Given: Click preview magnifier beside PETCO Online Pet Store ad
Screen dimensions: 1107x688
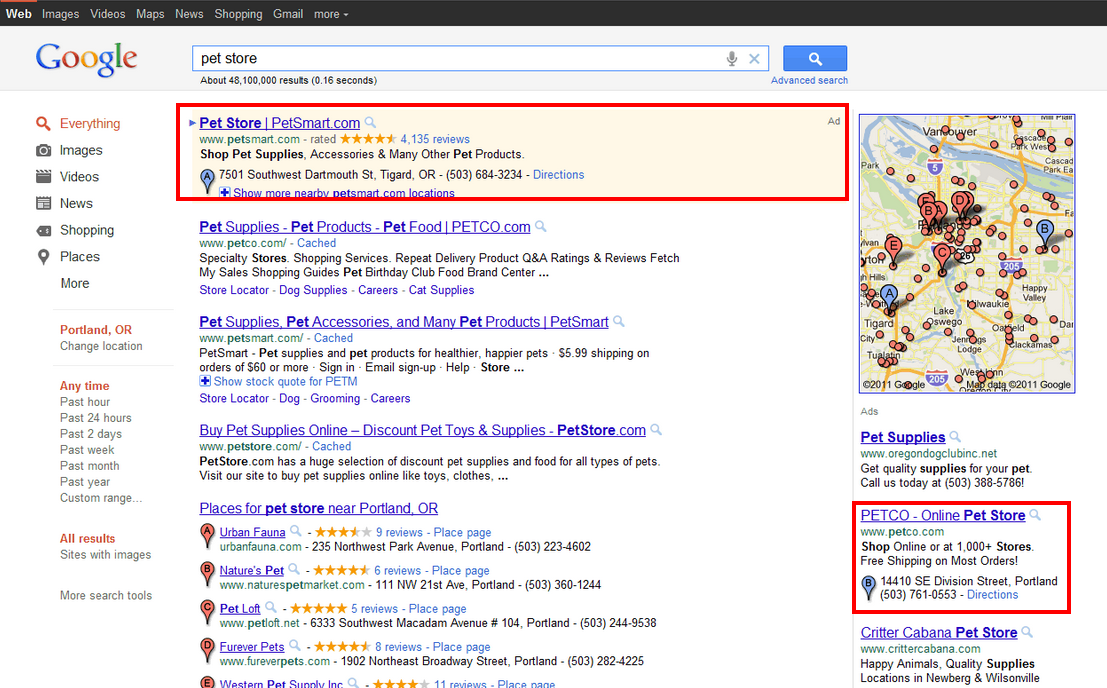Looking at the screenshot, I should (x=1035, y=515).
